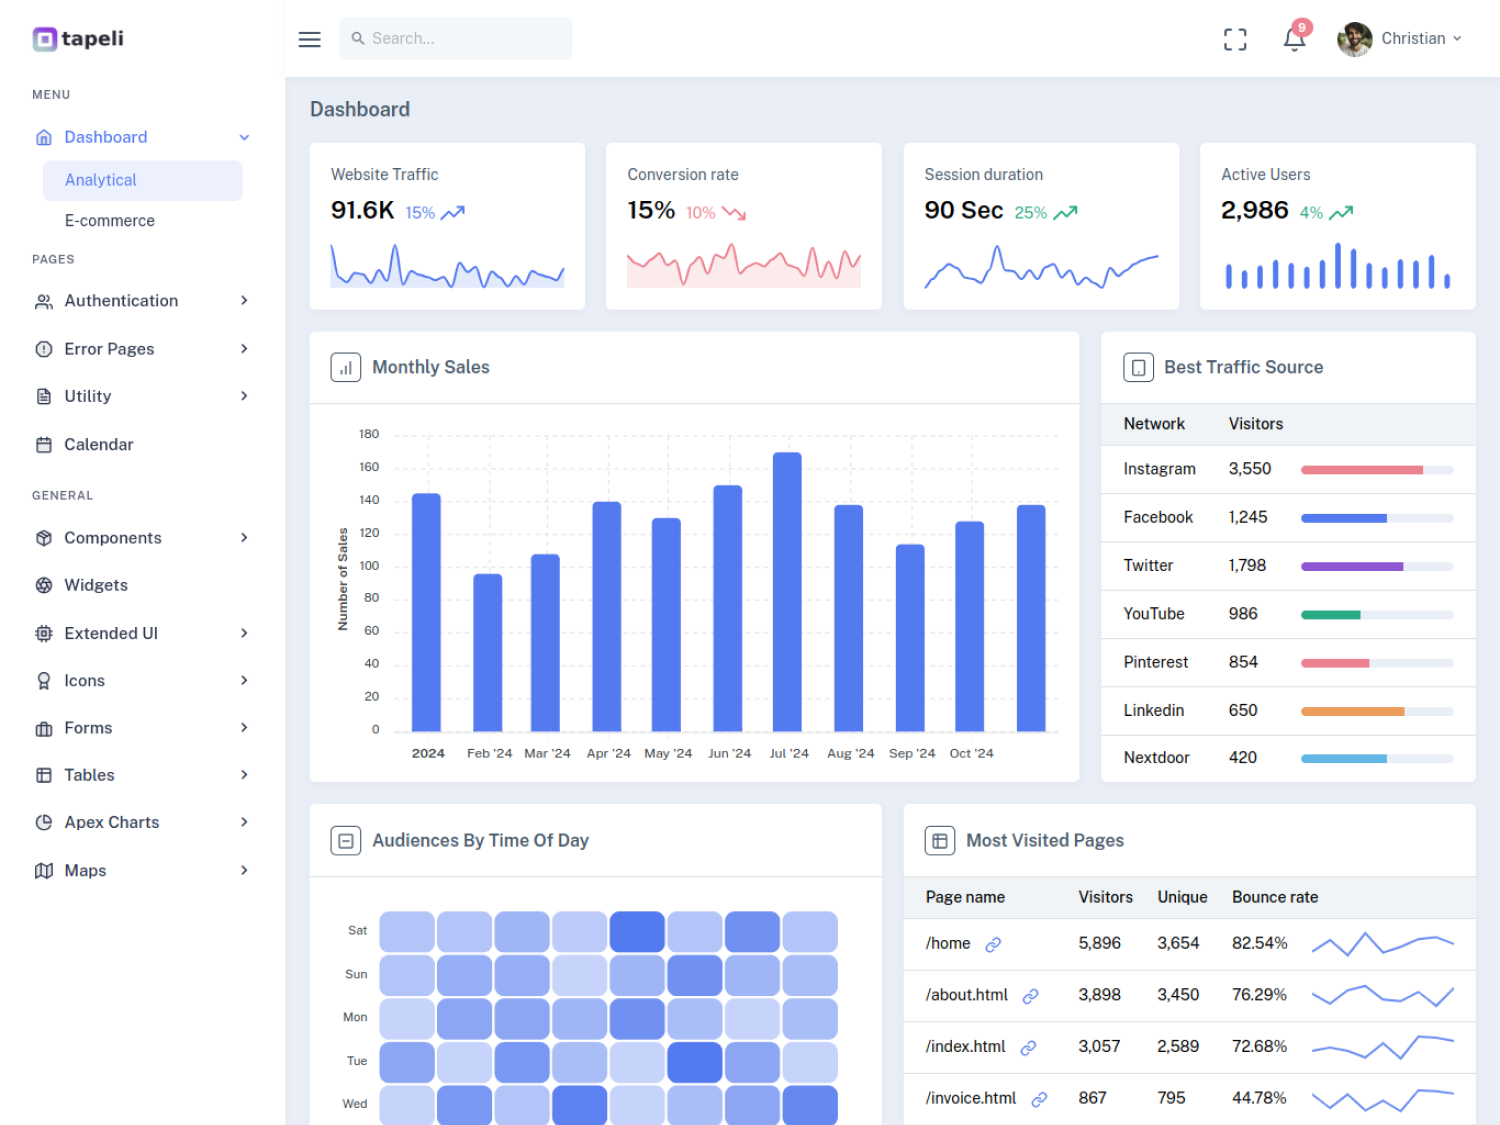This screenshot has height=1125, width=1500.
Task: Focus the Search input field
Action: (x=455, y=38)
